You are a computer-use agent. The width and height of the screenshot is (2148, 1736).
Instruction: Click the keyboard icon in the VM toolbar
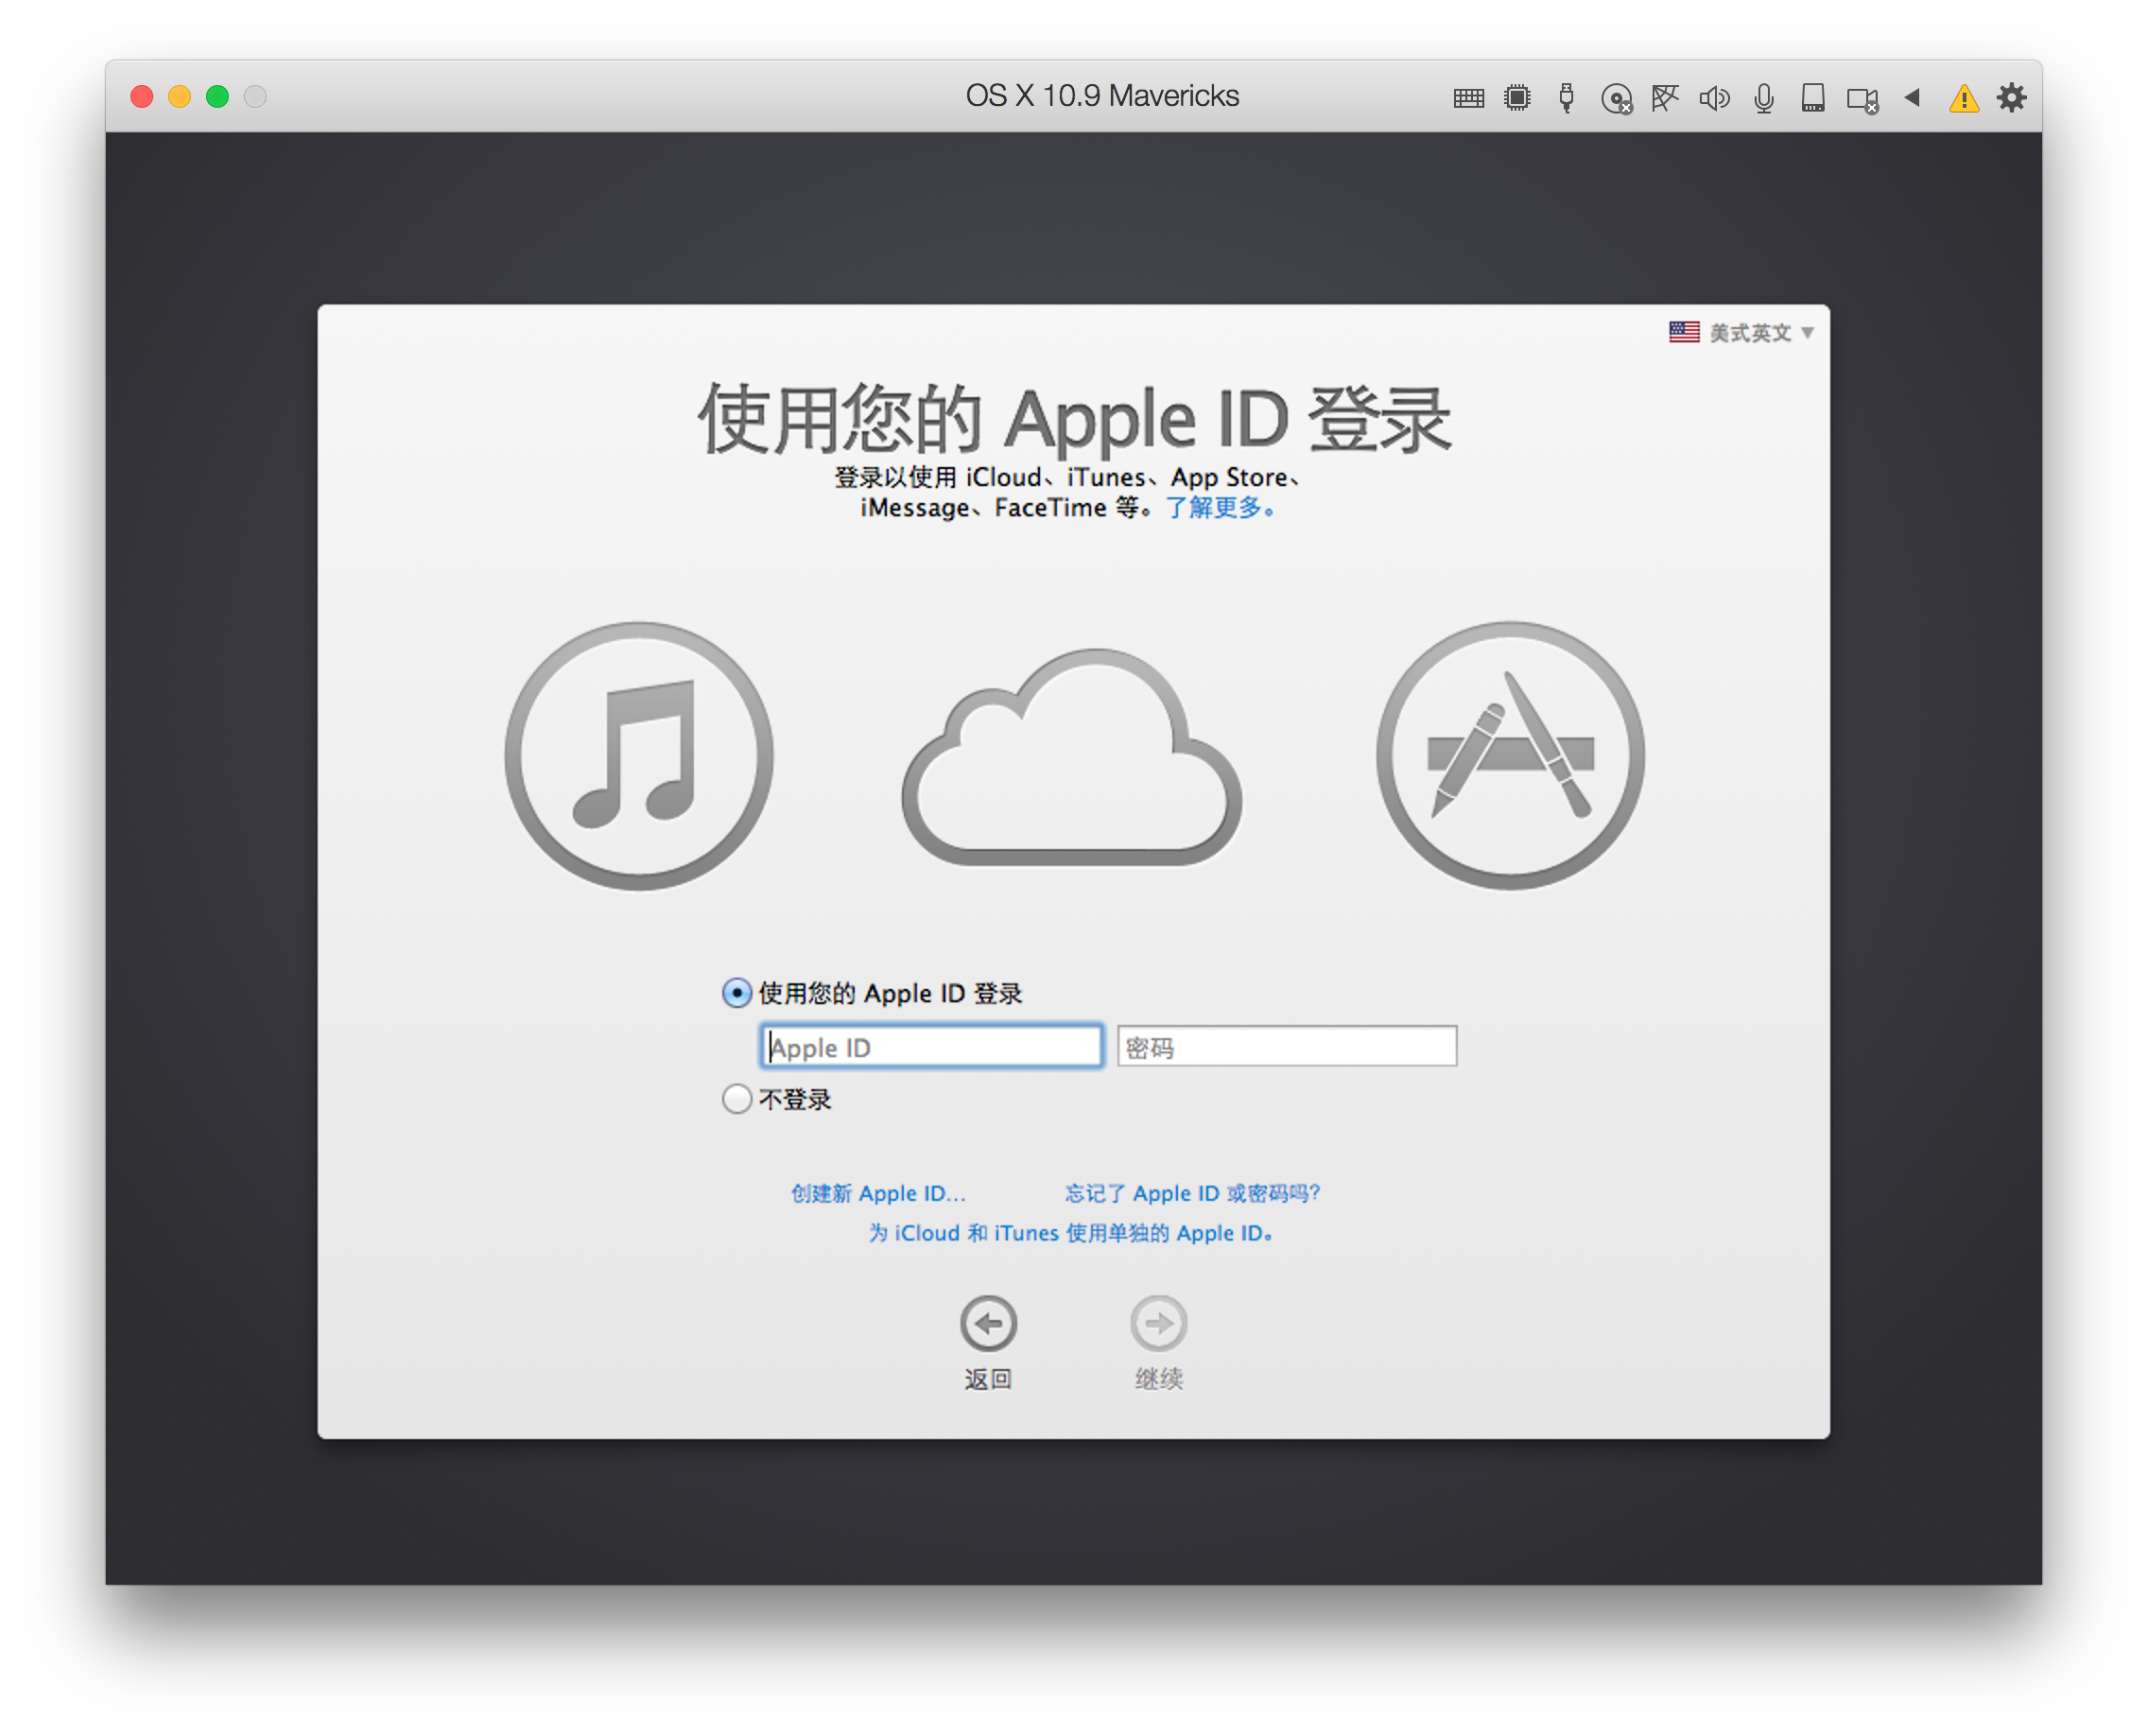pyautogui.click(x=1469, y=97)
